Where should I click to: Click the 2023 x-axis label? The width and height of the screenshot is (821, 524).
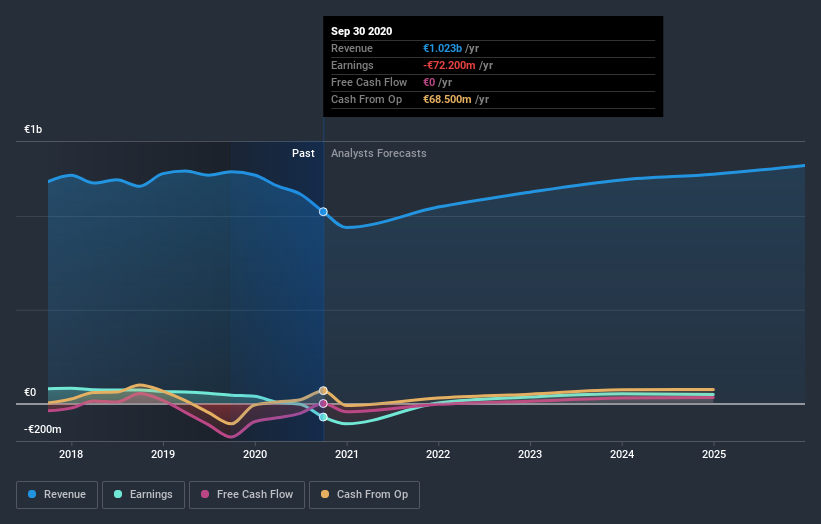pyautogui.click(x=530, y=454)
